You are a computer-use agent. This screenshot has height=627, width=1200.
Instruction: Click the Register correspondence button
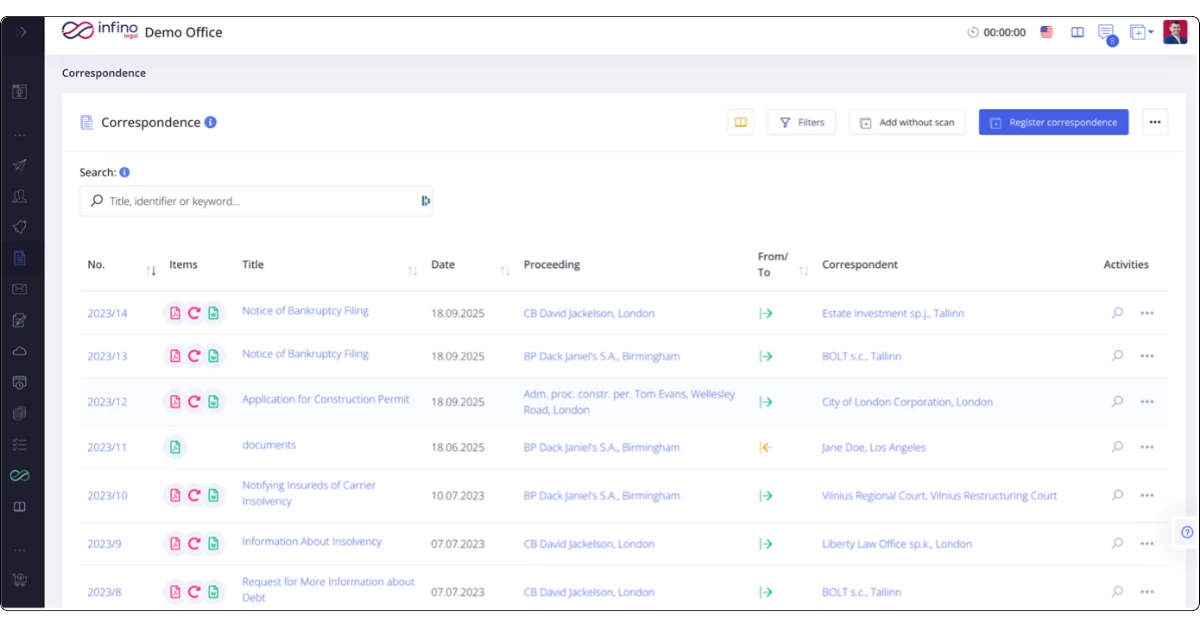[1053, 122]
